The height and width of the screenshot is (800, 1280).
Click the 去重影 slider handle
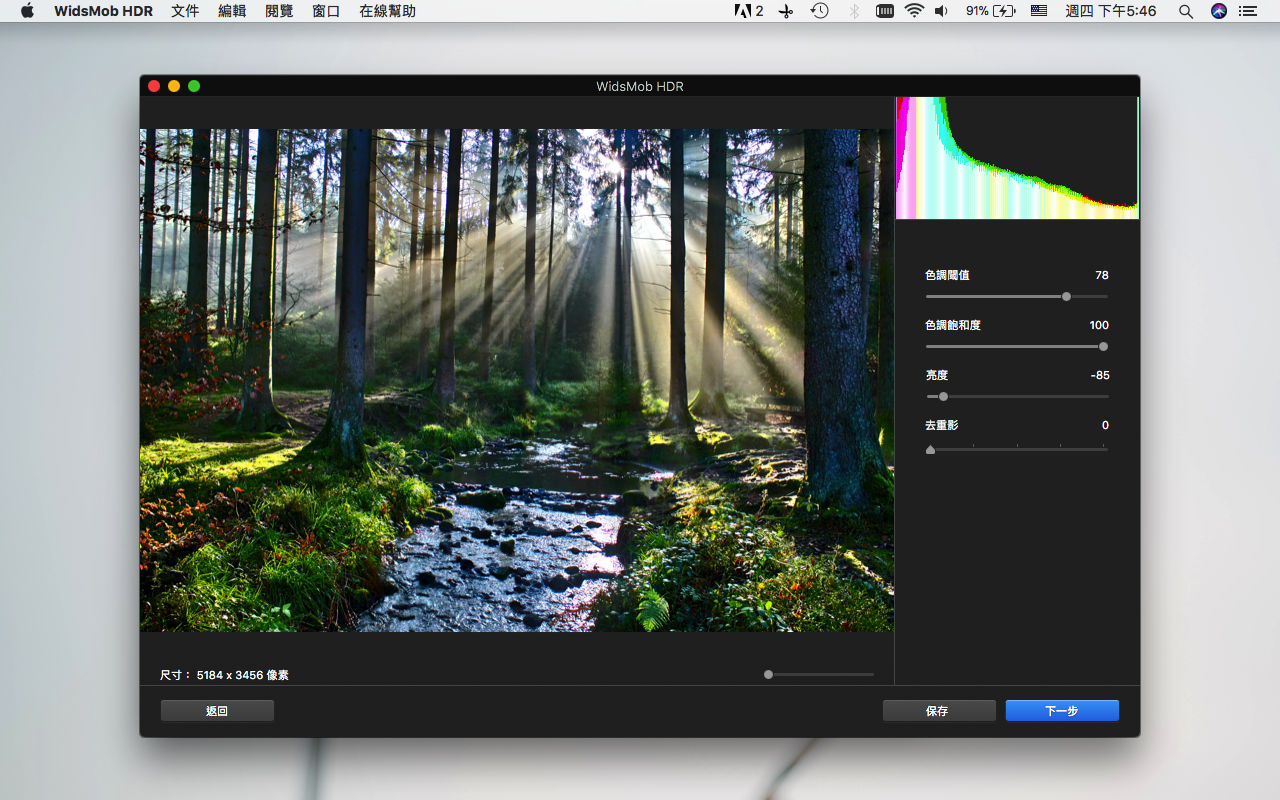[930, 449]
